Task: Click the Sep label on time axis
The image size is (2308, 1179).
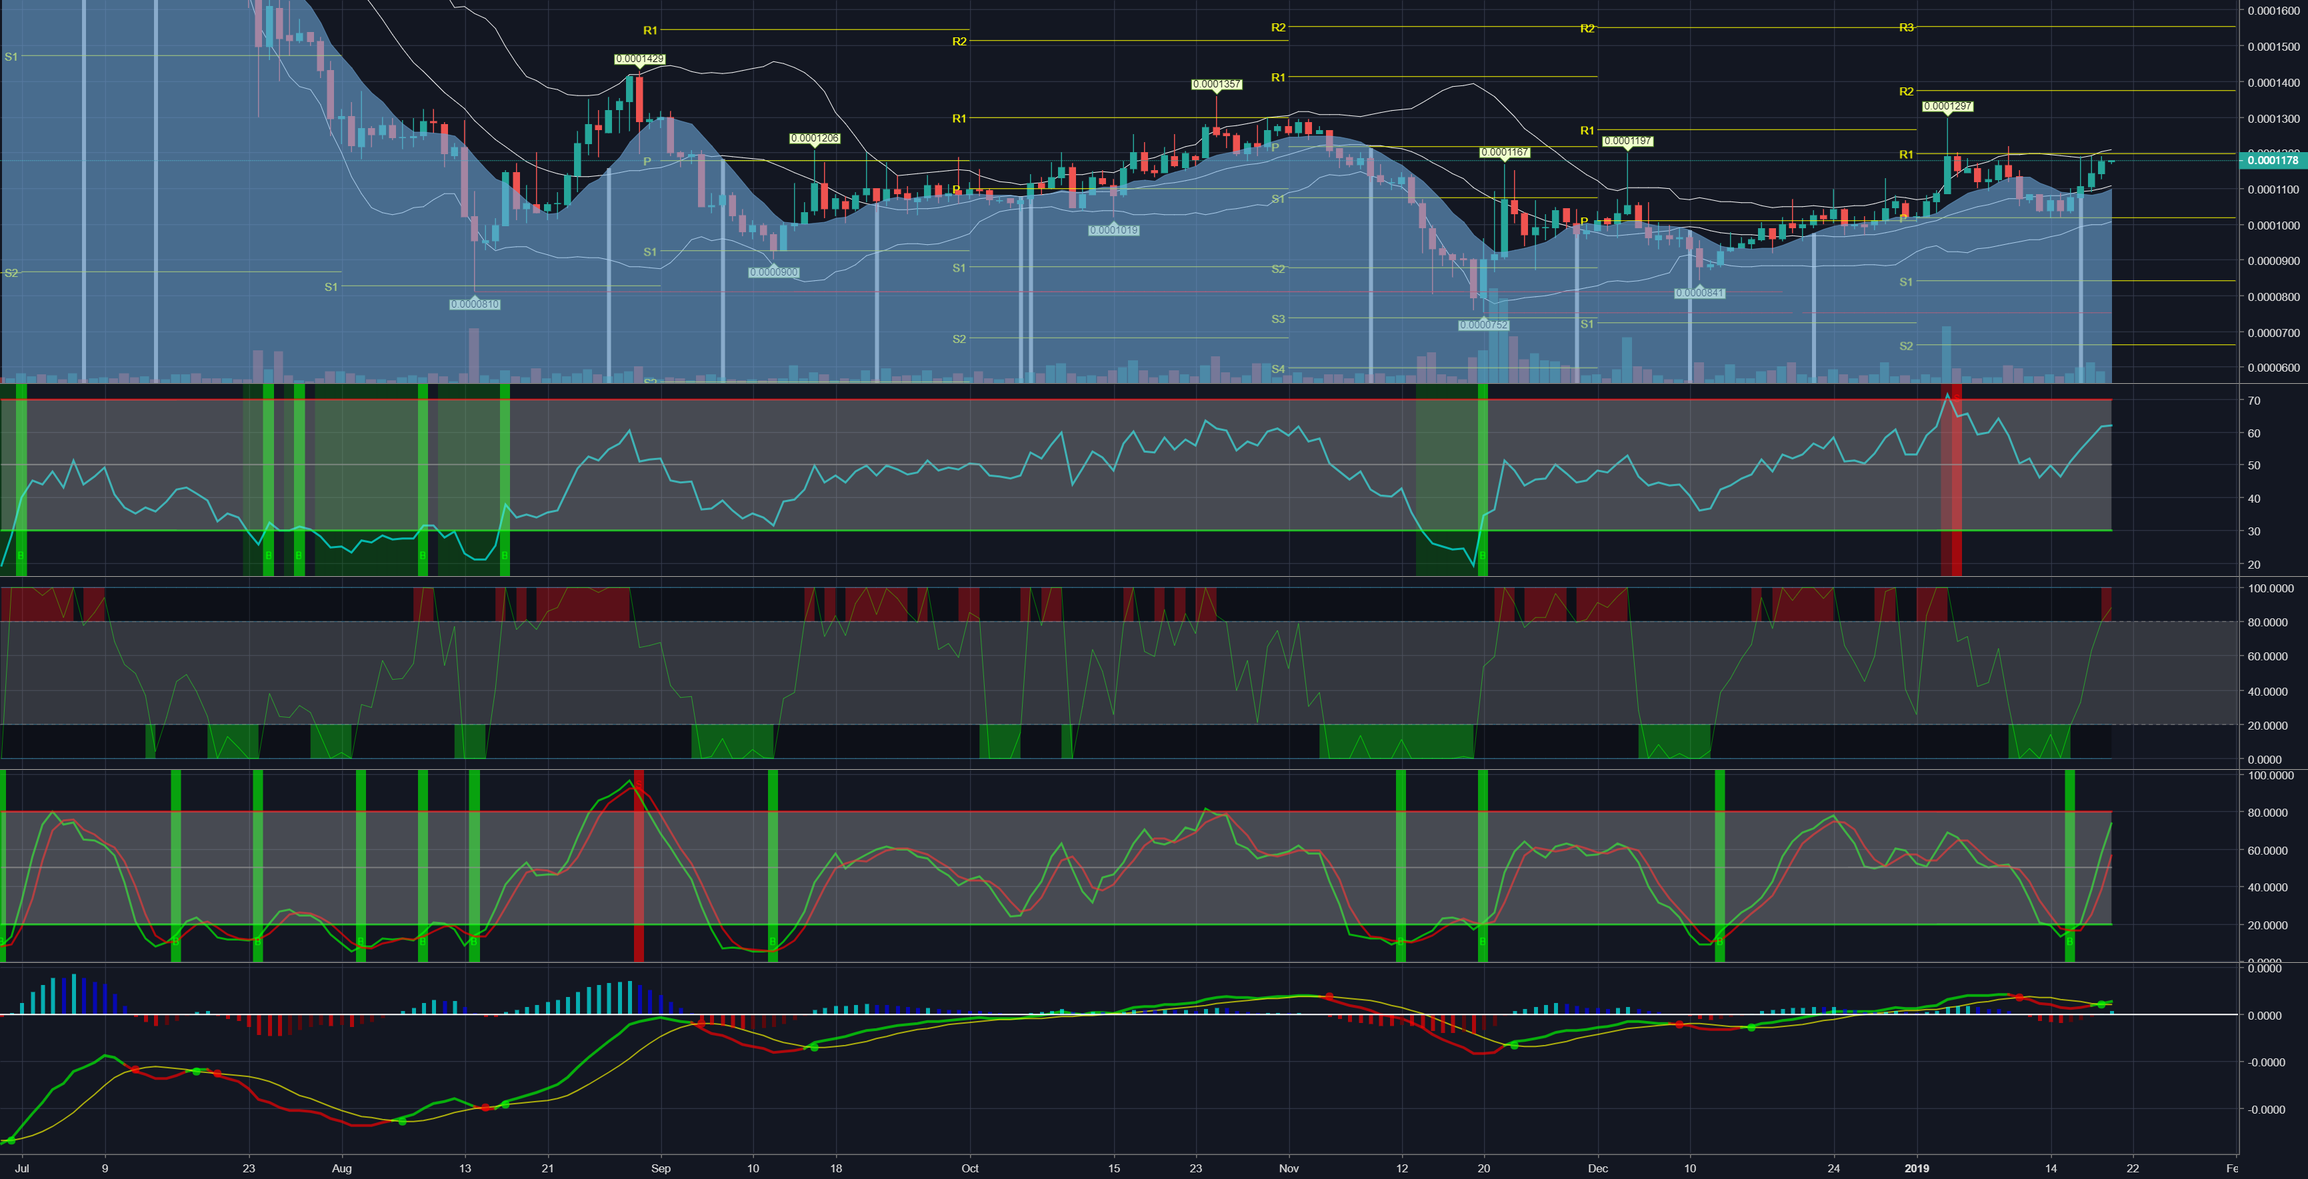Action: click(x=660, y=1168)
